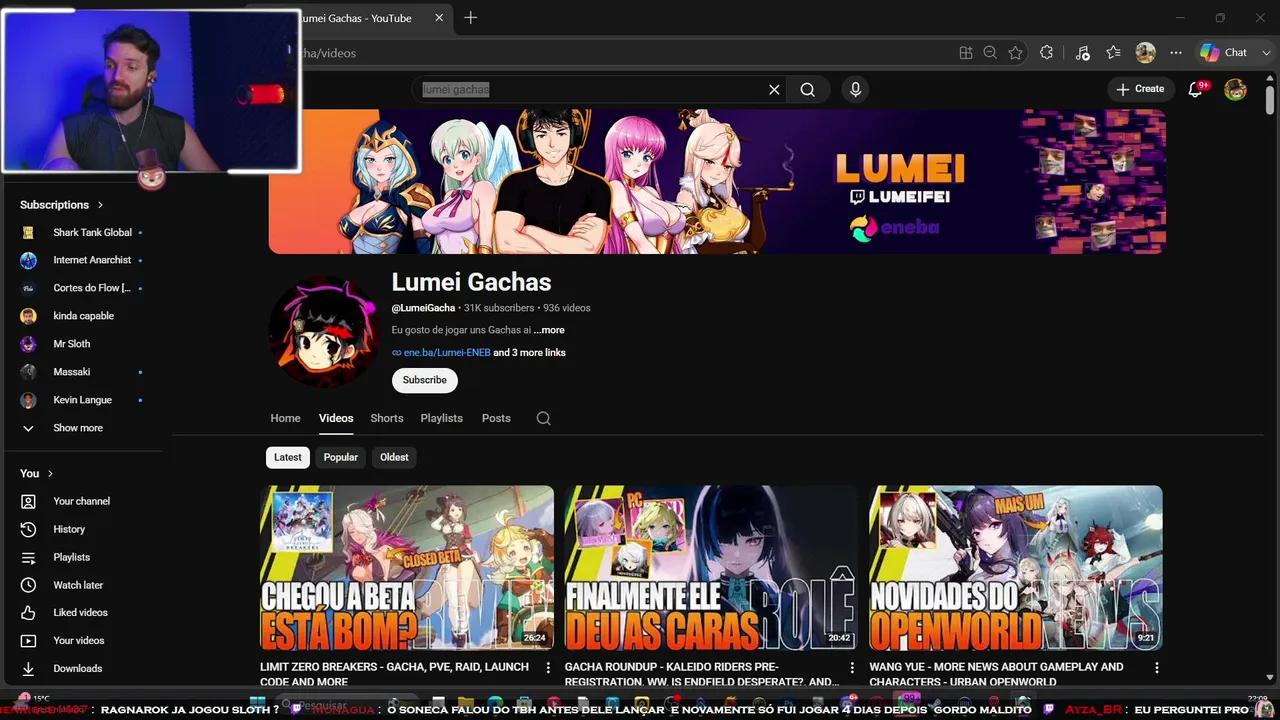
Task: Open Liked videos in sidebar
Action: pyautogui.click(x=82, y=612)
